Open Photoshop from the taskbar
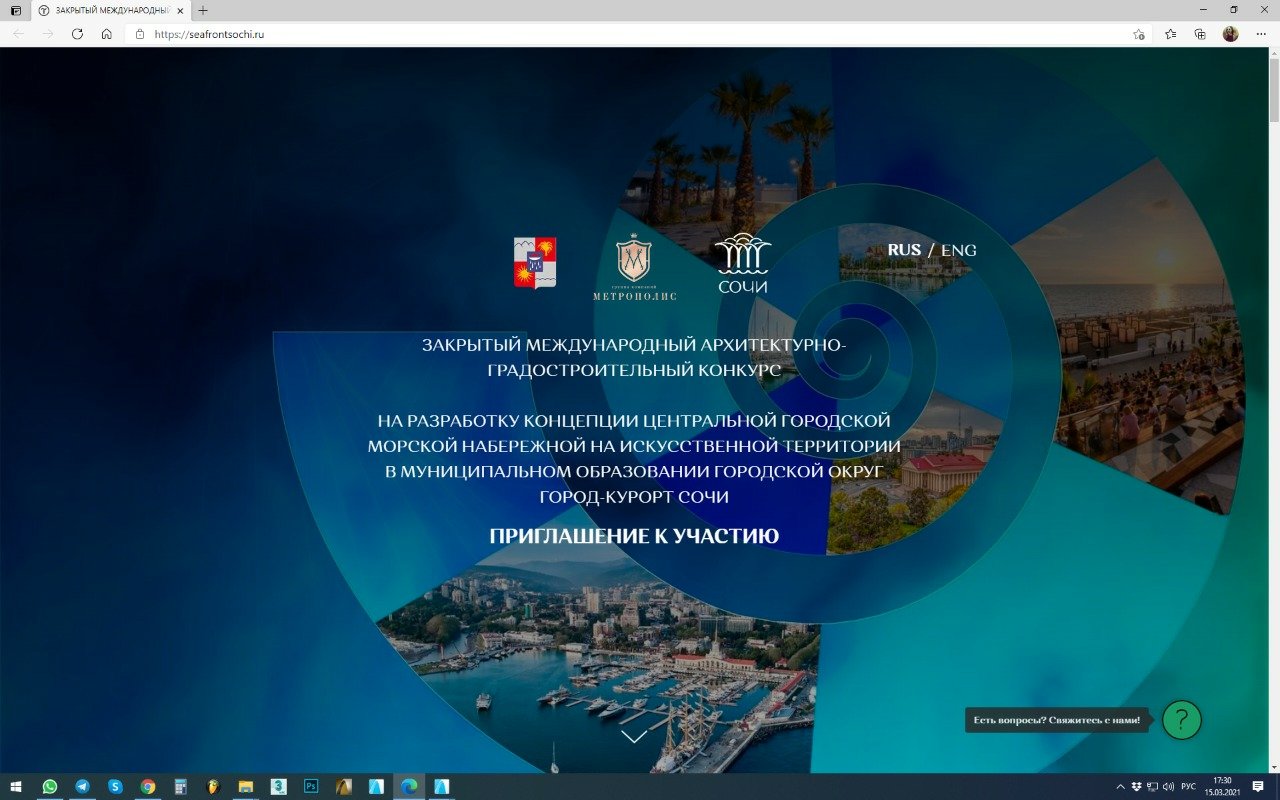The height and width of the screenshot is (800, 1280). pyautogui.click(x=311, y=786)
